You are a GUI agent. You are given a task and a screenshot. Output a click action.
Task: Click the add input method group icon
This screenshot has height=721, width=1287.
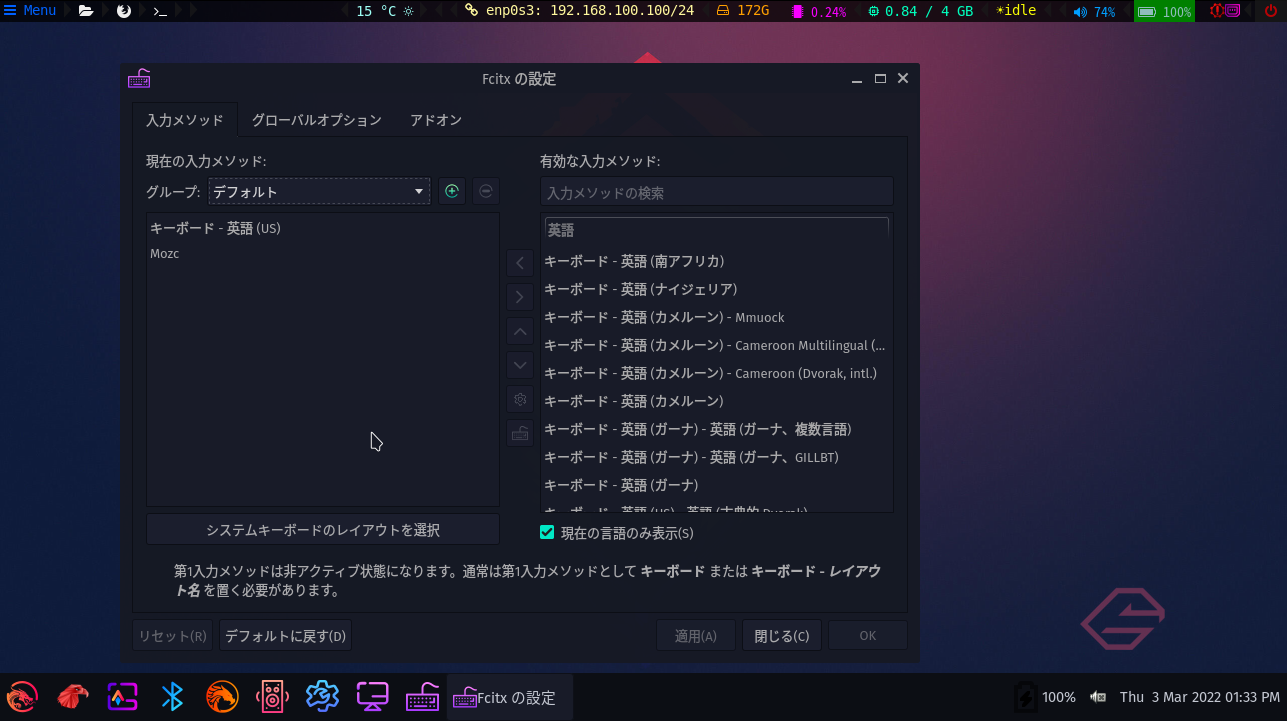pos(452,191)
